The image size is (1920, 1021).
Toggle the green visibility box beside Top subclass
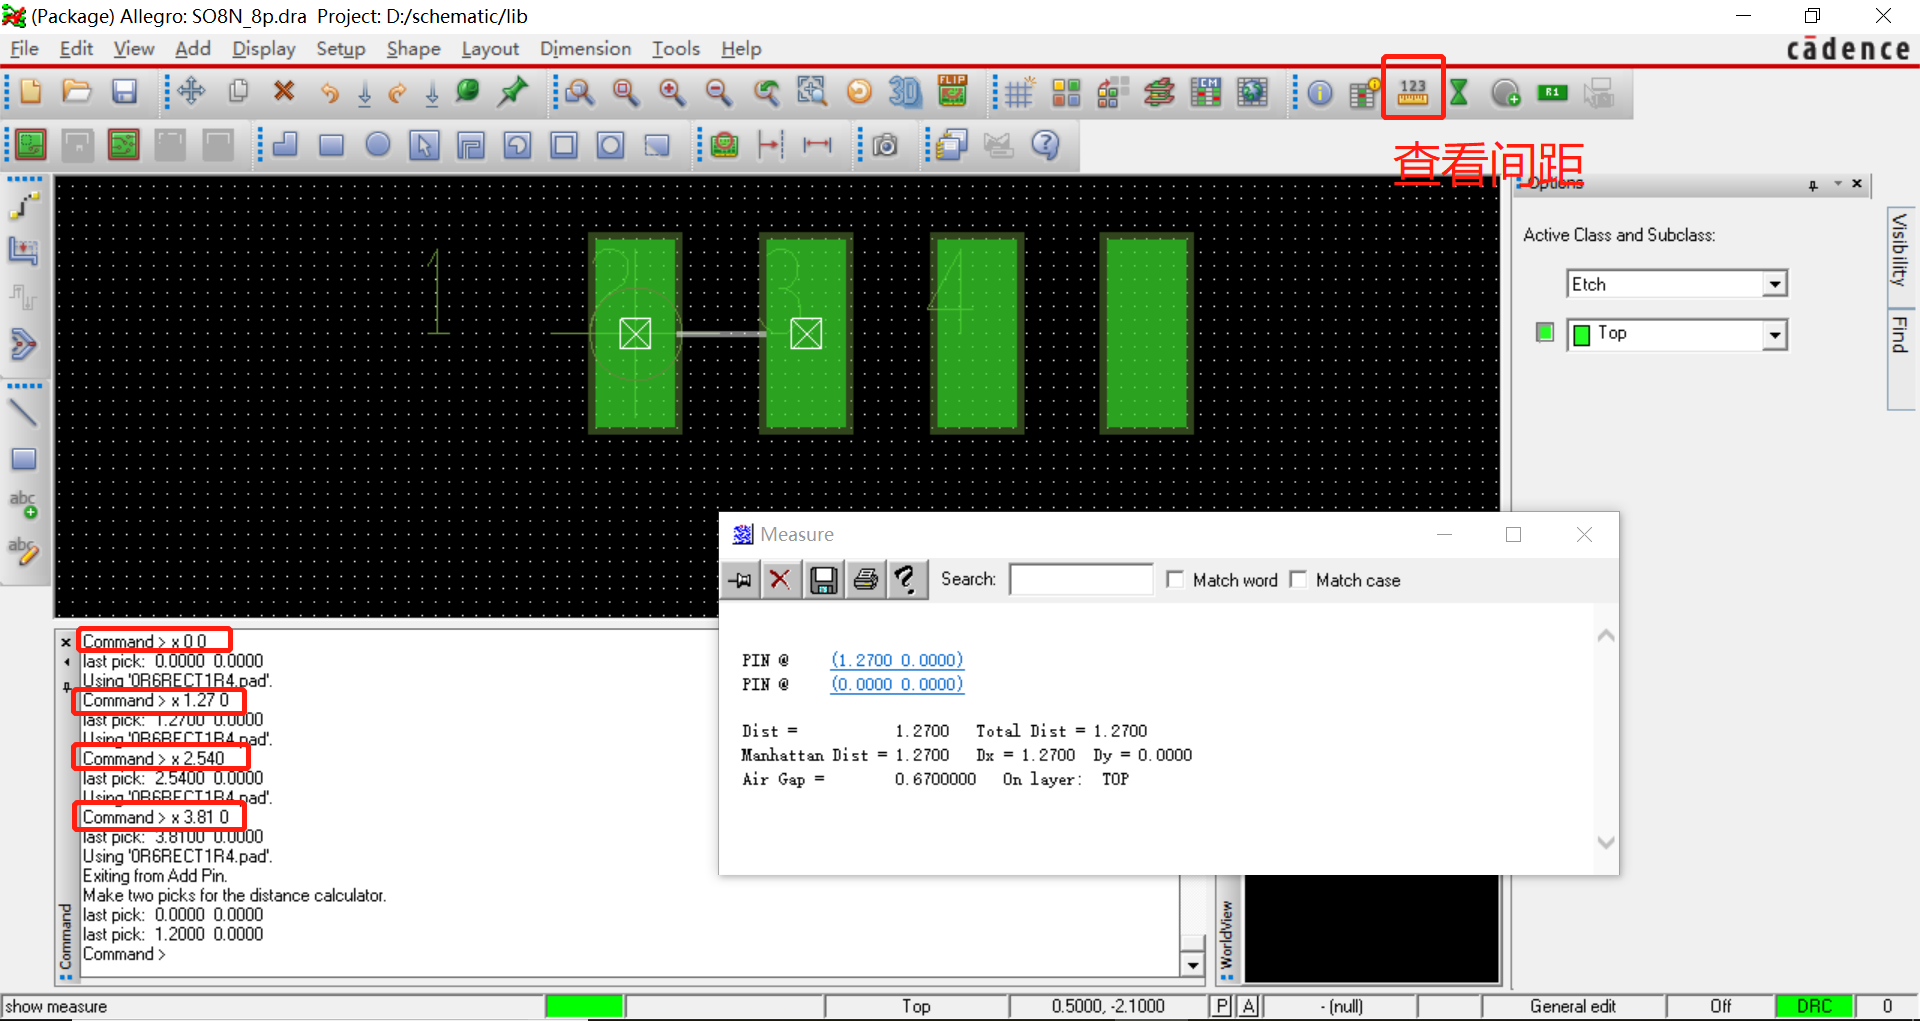[x=1545, y=332]
